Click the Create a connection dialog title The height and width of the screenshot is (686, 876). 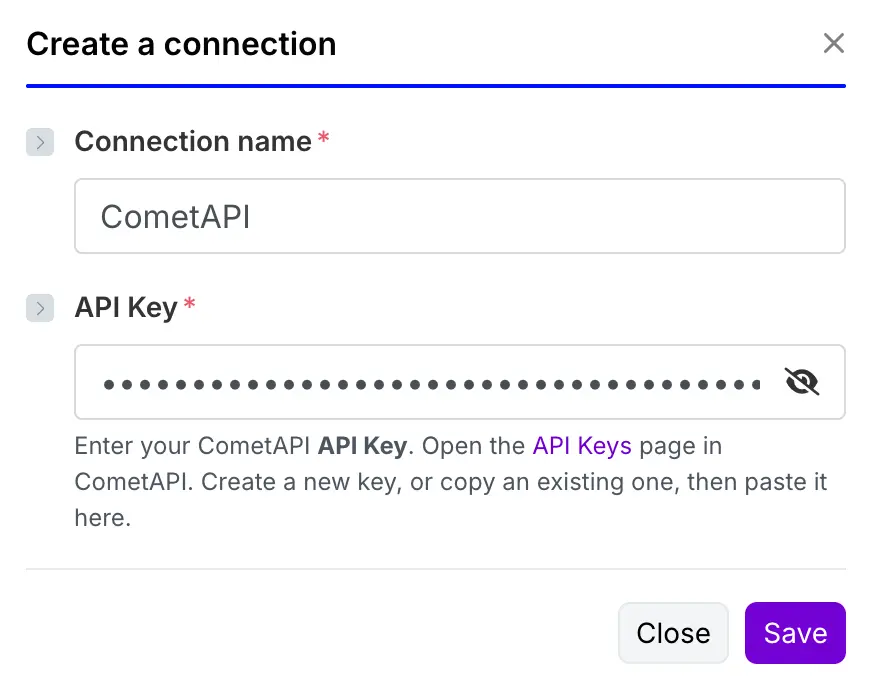point(180,44)
